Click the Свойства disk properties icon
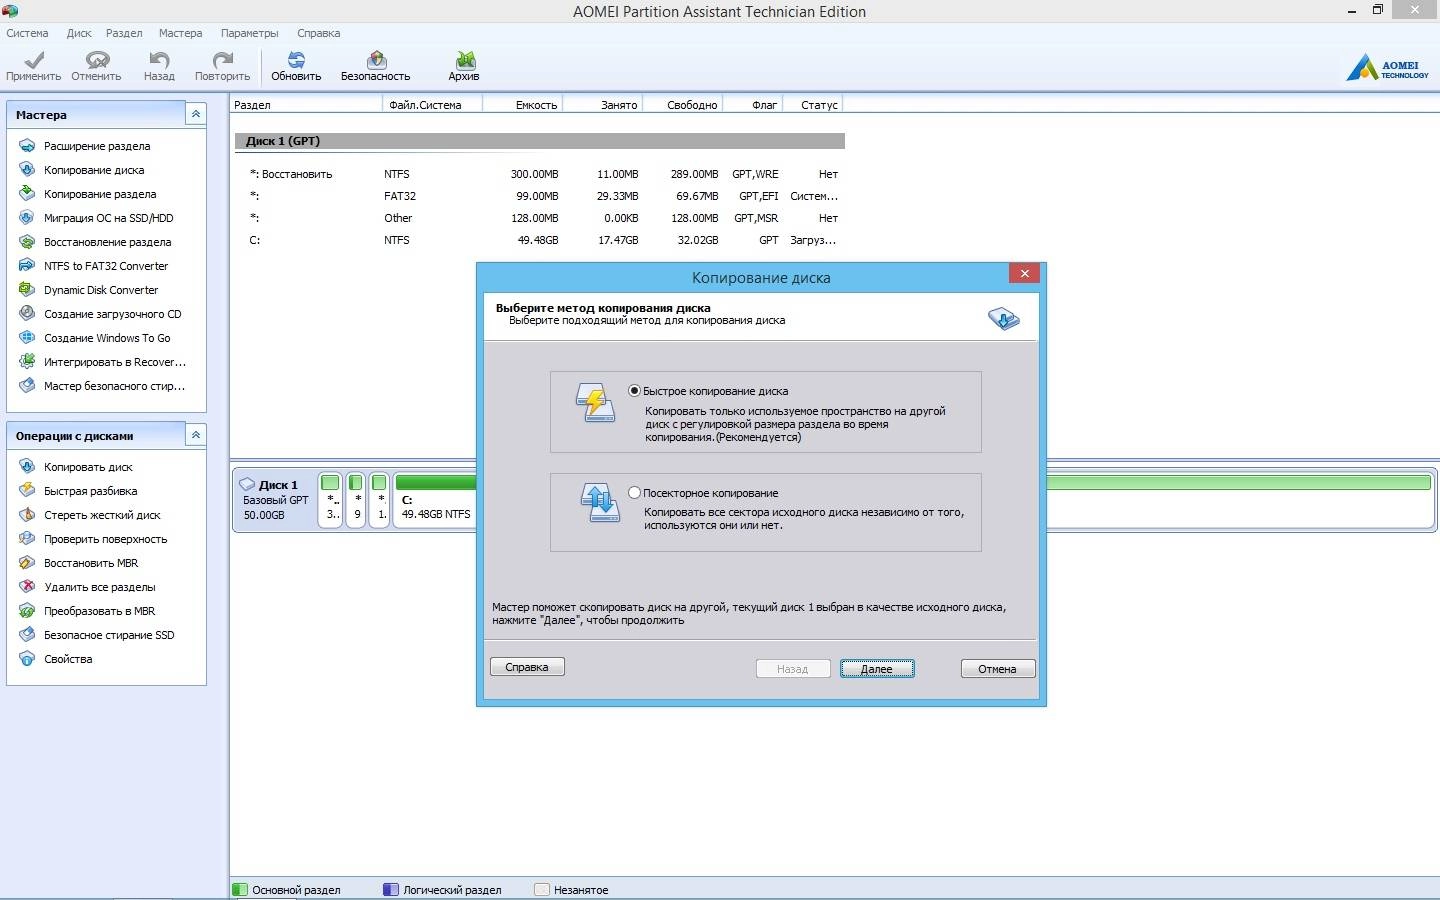The image size is (1440, 900). click(27, 659)
